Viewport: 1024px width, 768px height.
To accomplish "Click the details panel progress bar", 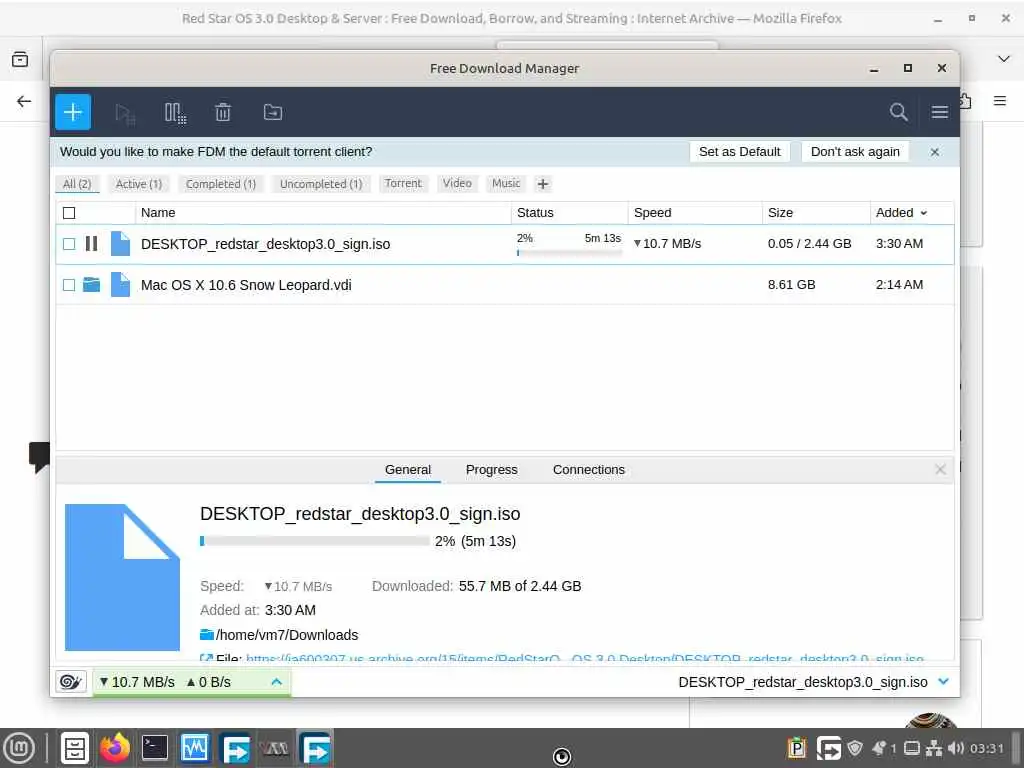I will (x=315, y=541).
